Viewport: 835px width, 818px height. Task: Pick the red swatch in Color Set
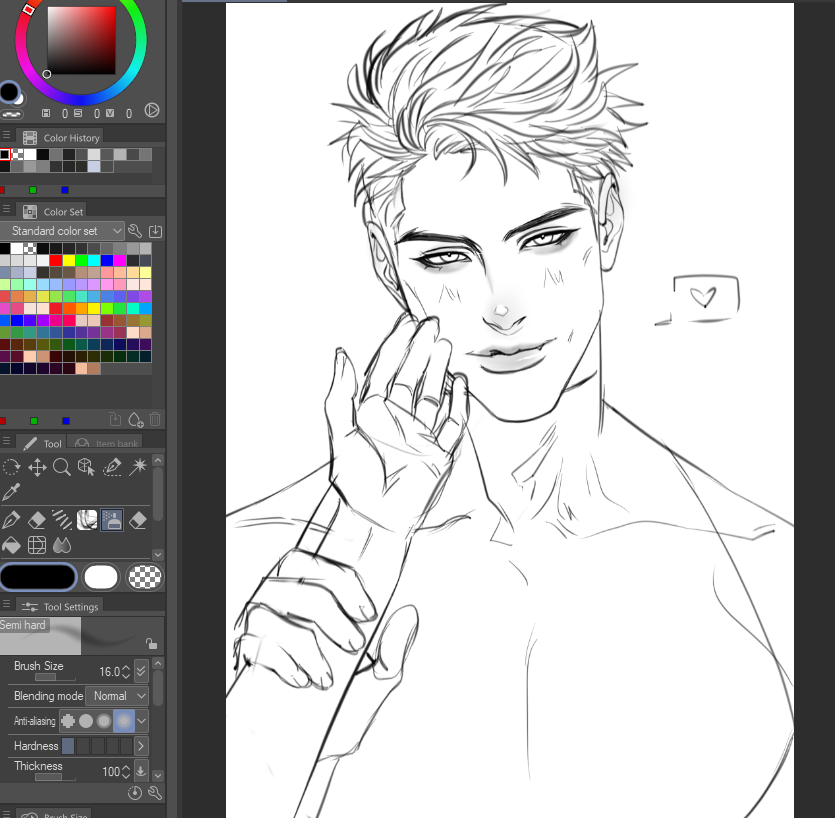tap(56, 260)
